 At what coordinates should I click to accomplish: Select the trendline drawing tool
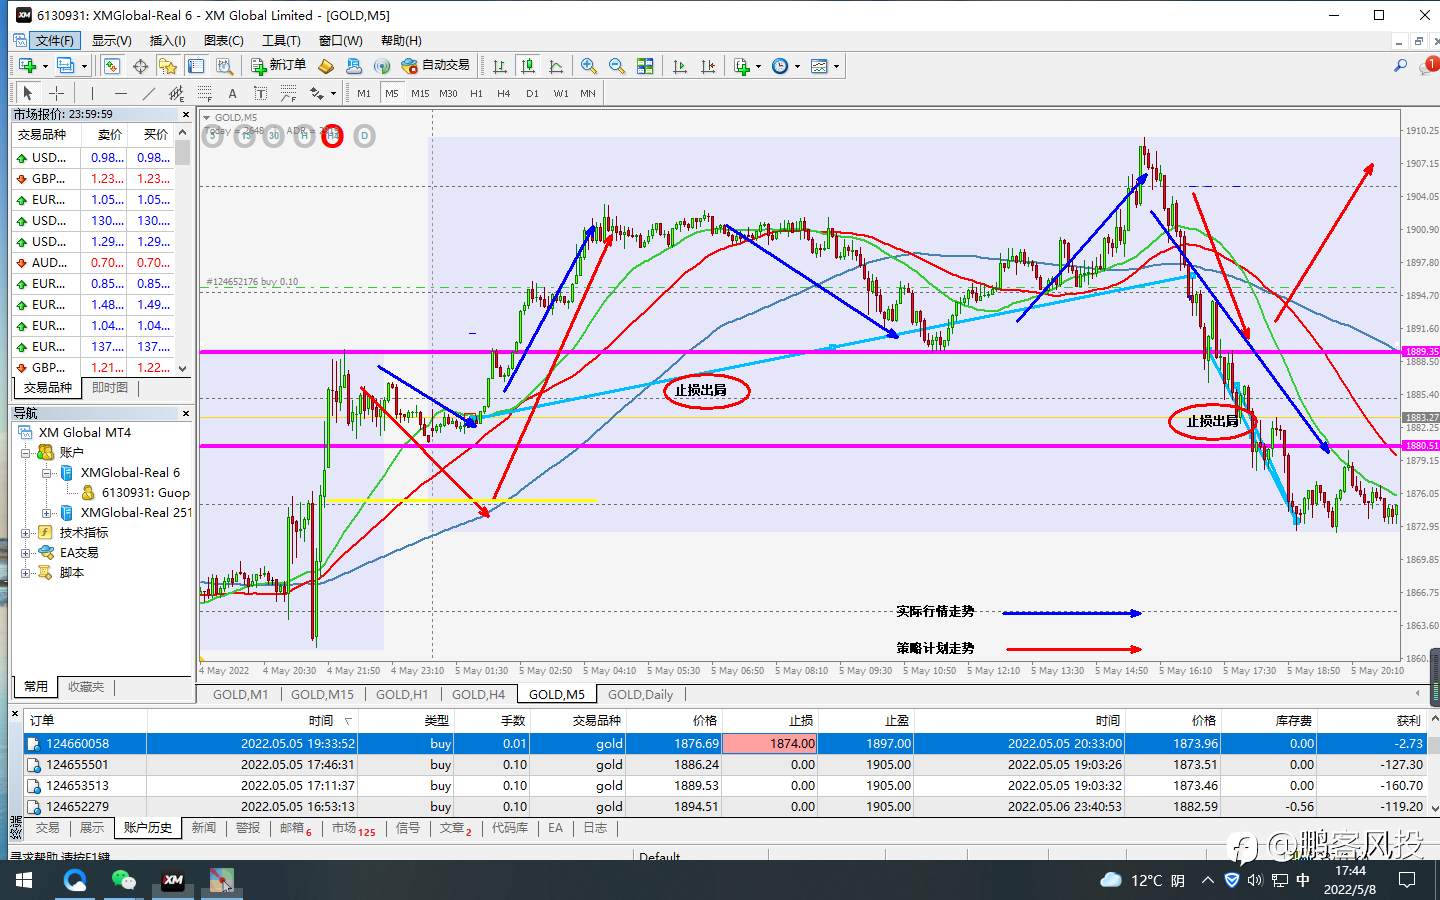149,93
